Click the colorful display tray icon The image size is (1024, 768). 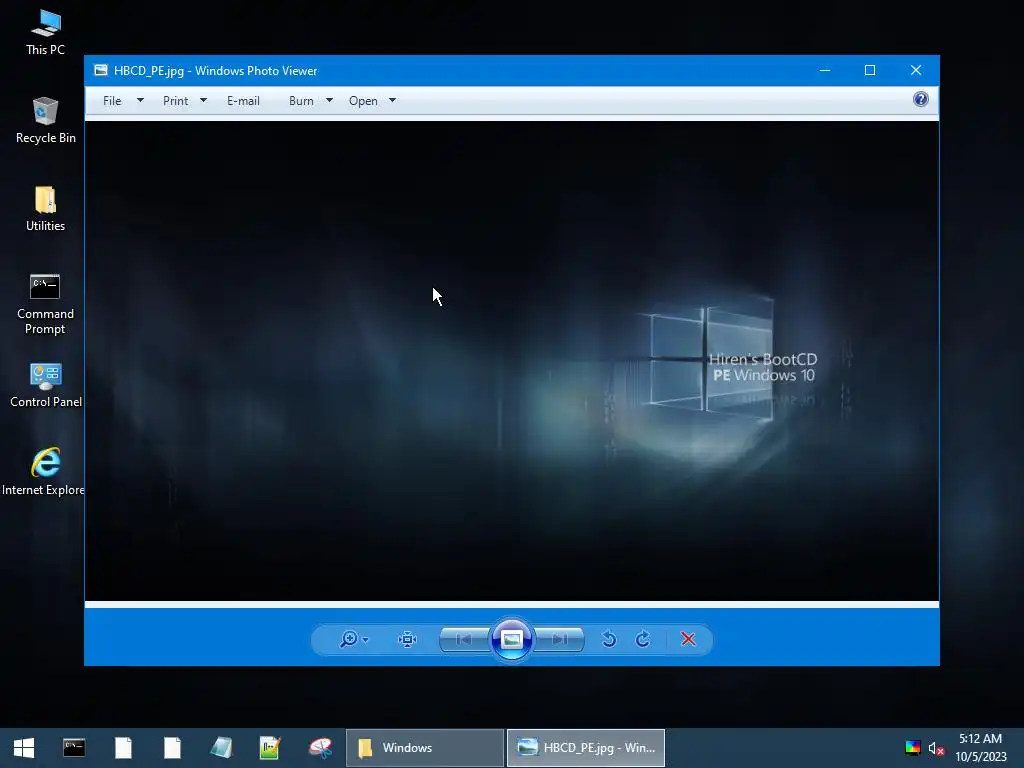click(x=912, y=748)
